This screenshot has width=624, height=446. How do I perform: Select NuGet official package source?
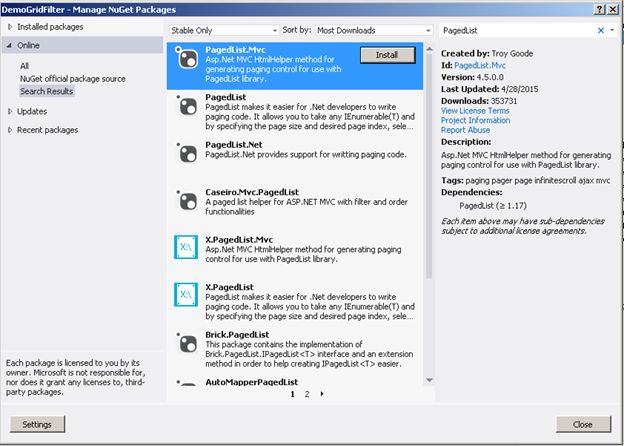(72, 79)
